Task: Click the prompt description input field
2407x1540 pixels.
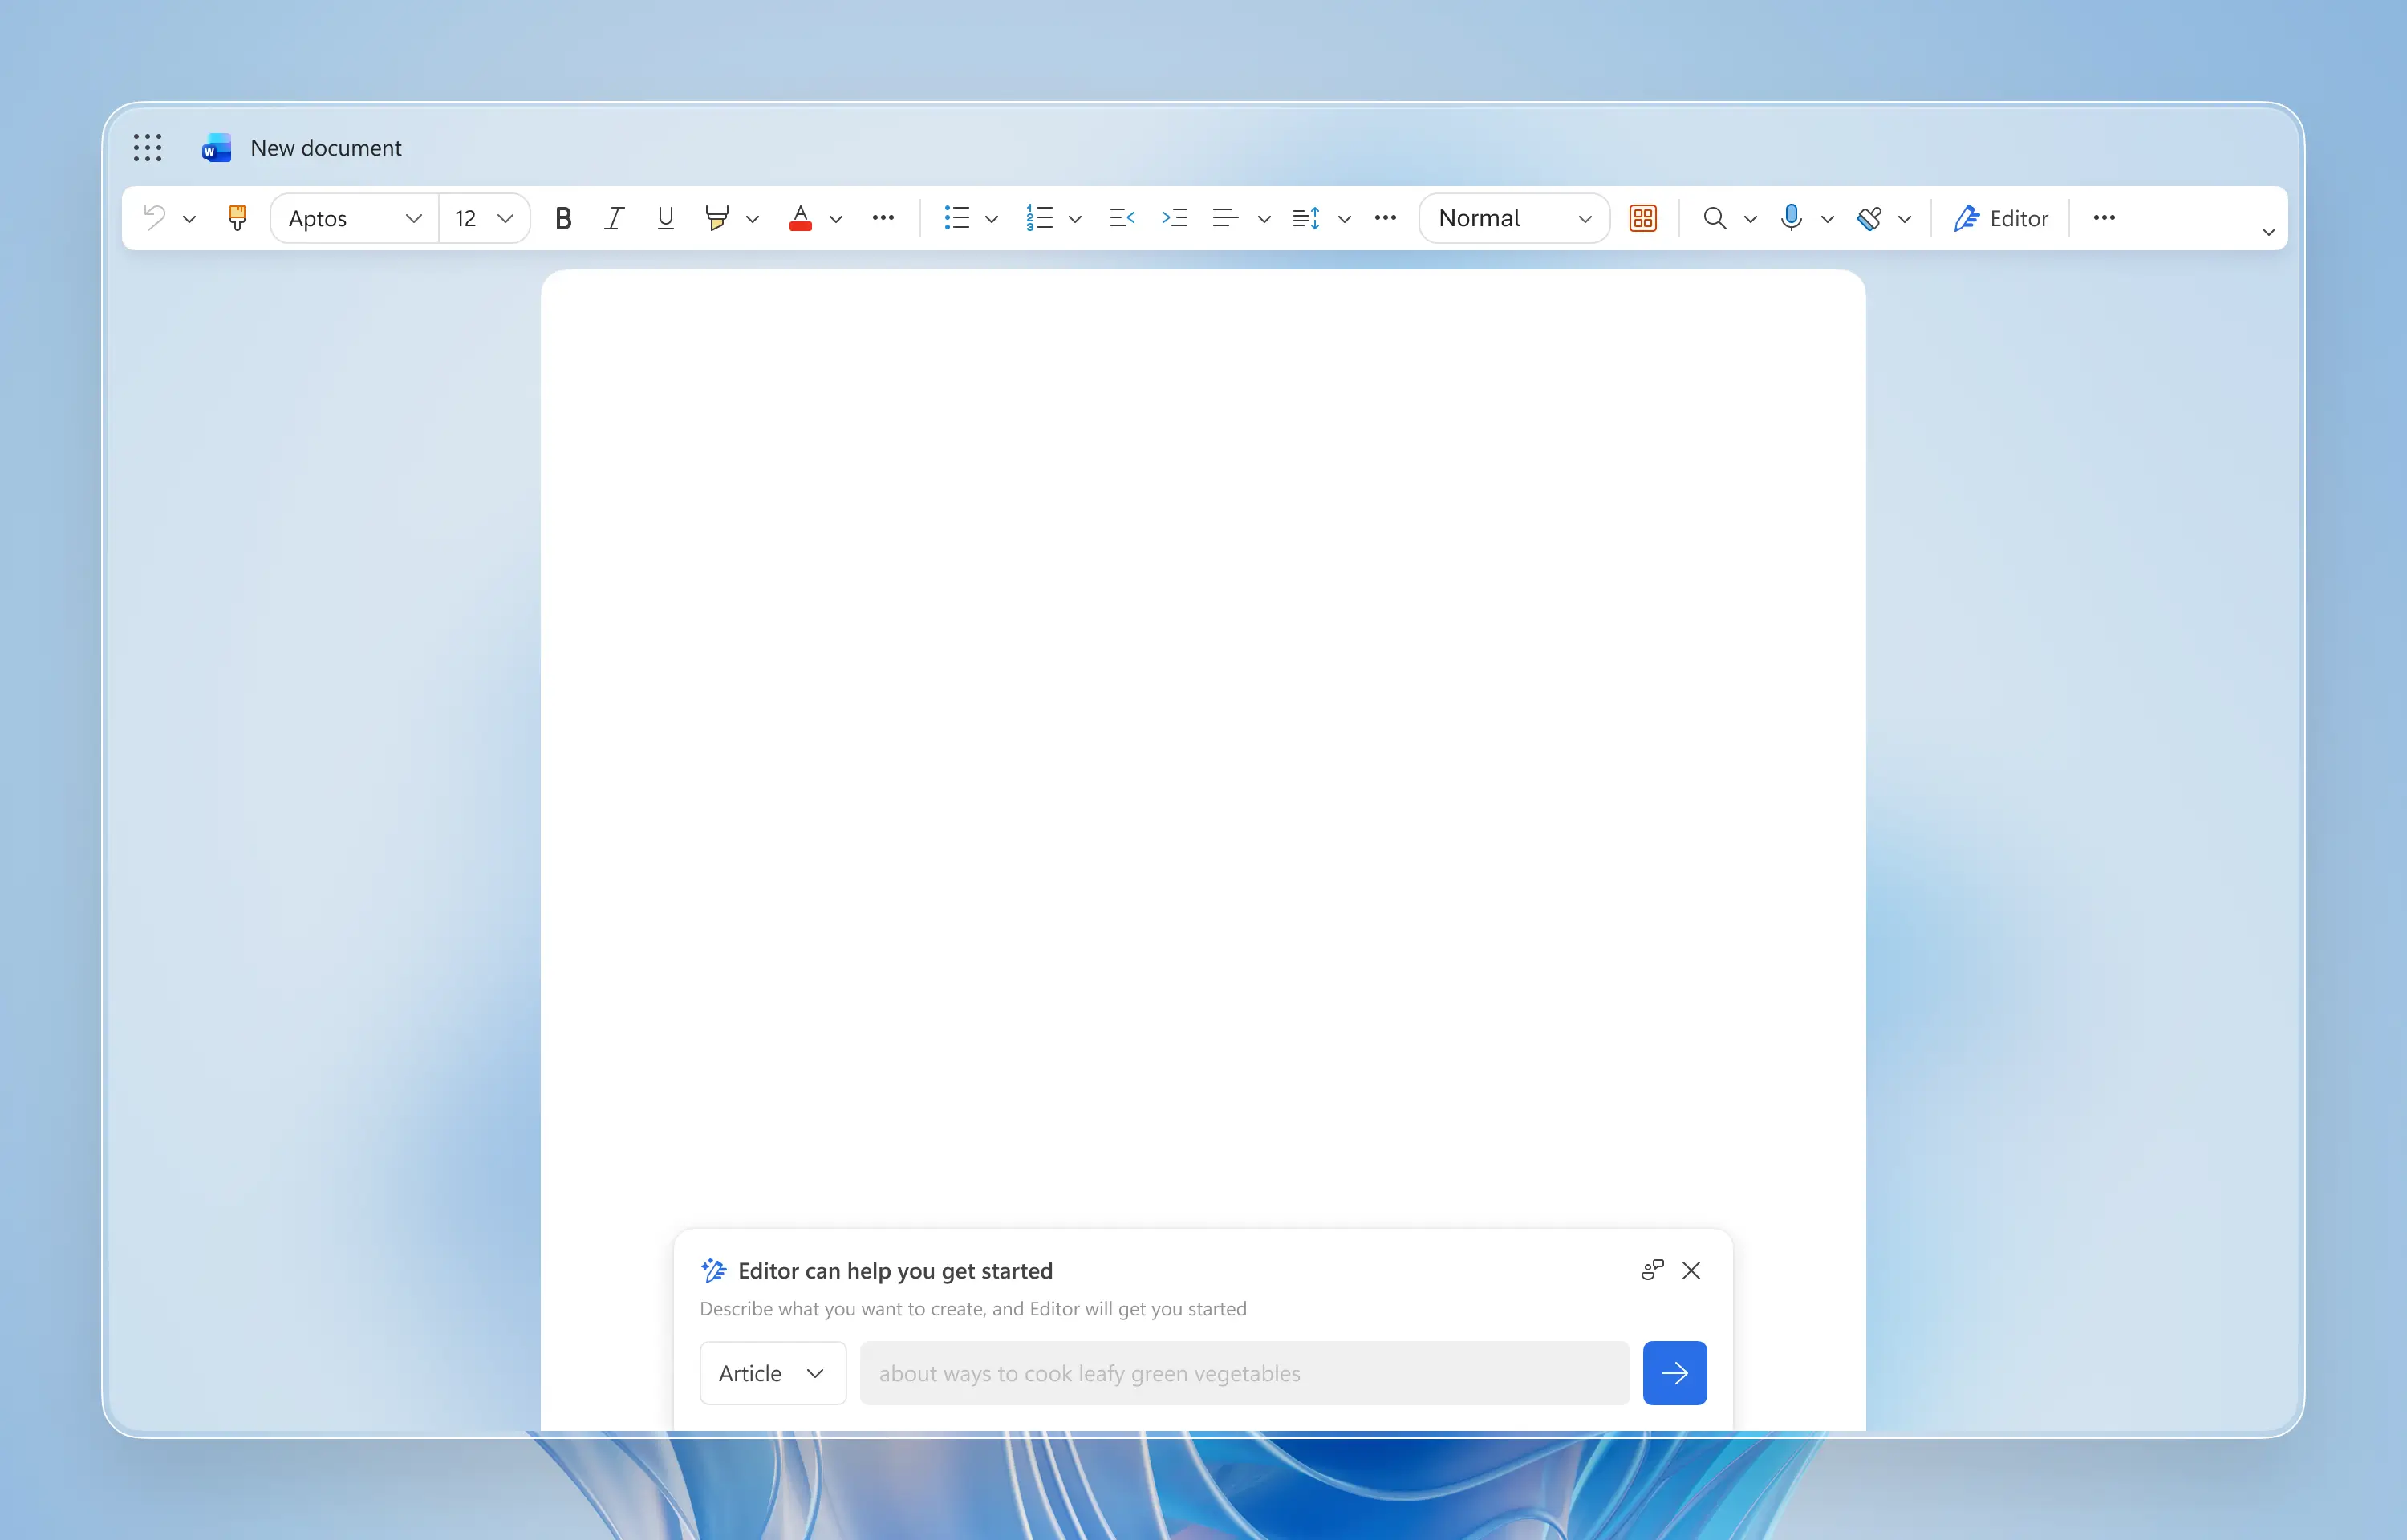Action: [1244, 1373]
